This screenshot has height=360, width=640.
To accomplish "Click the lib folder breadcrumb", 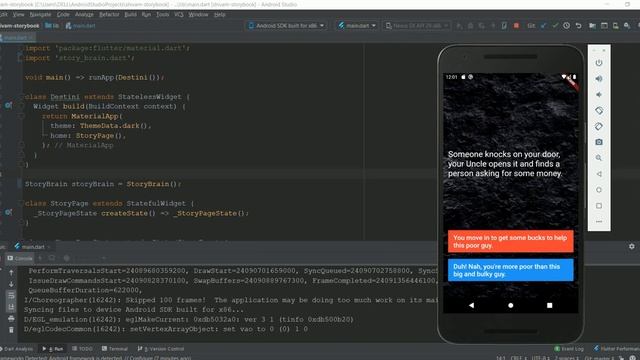I will (x=52, y=25).
